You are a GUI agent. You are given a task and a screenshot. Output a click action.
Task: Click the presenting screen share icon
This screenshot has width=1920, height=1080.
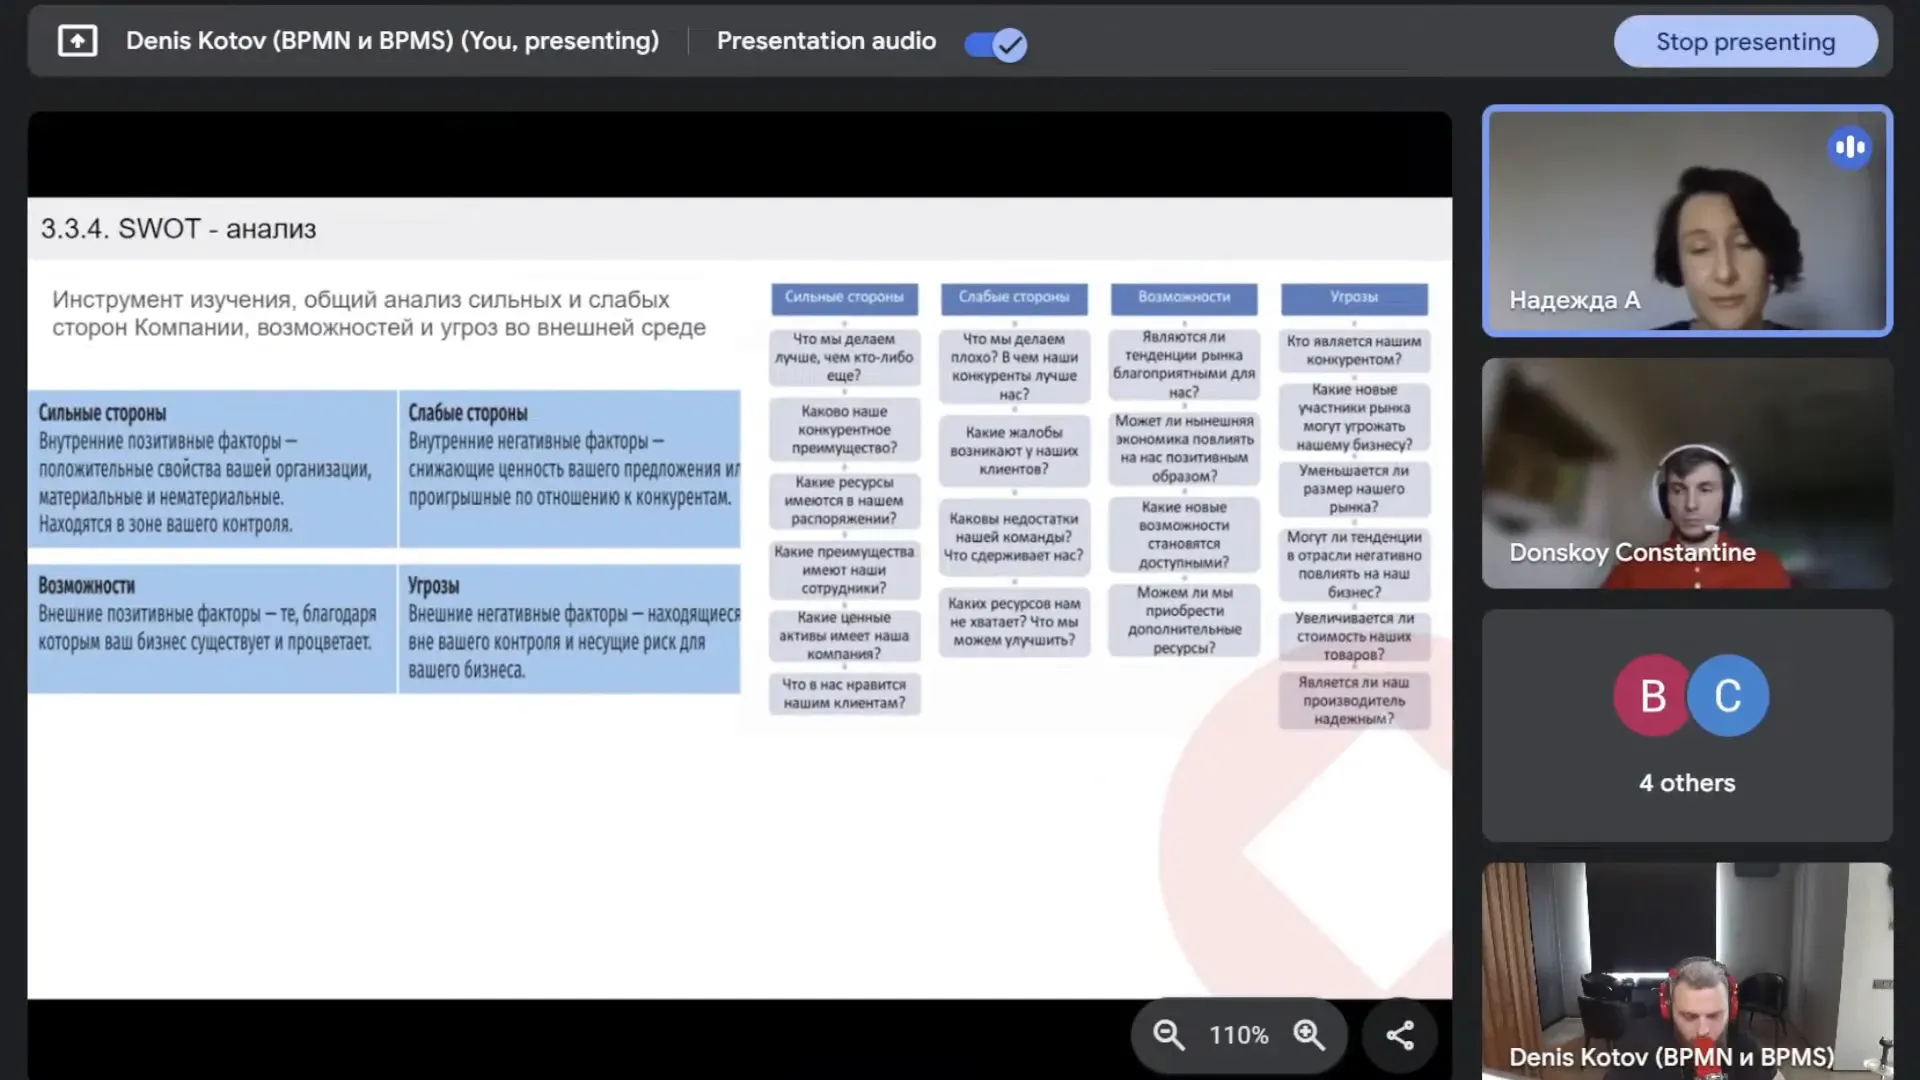[x=77, y=41]
